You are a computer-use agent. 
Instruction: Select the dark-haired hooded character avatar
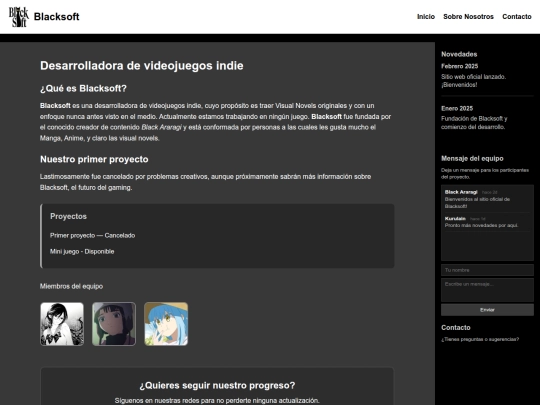click(114, 324)
